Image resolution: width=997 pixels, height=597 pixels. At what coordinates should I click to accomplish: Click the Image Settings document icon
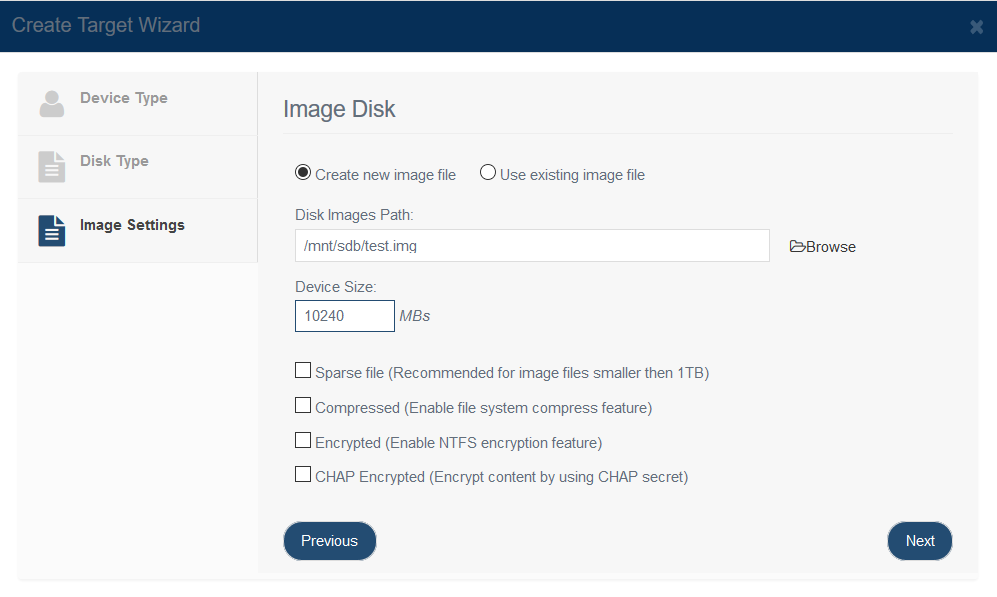[52, 230]
